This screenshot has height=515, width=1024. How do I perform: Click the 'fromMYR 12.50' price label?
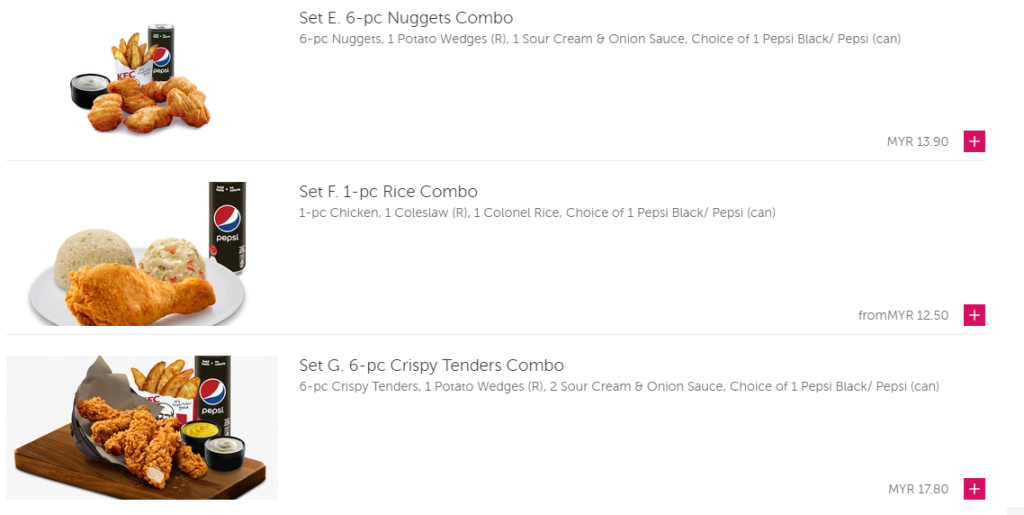pos(903,315)
